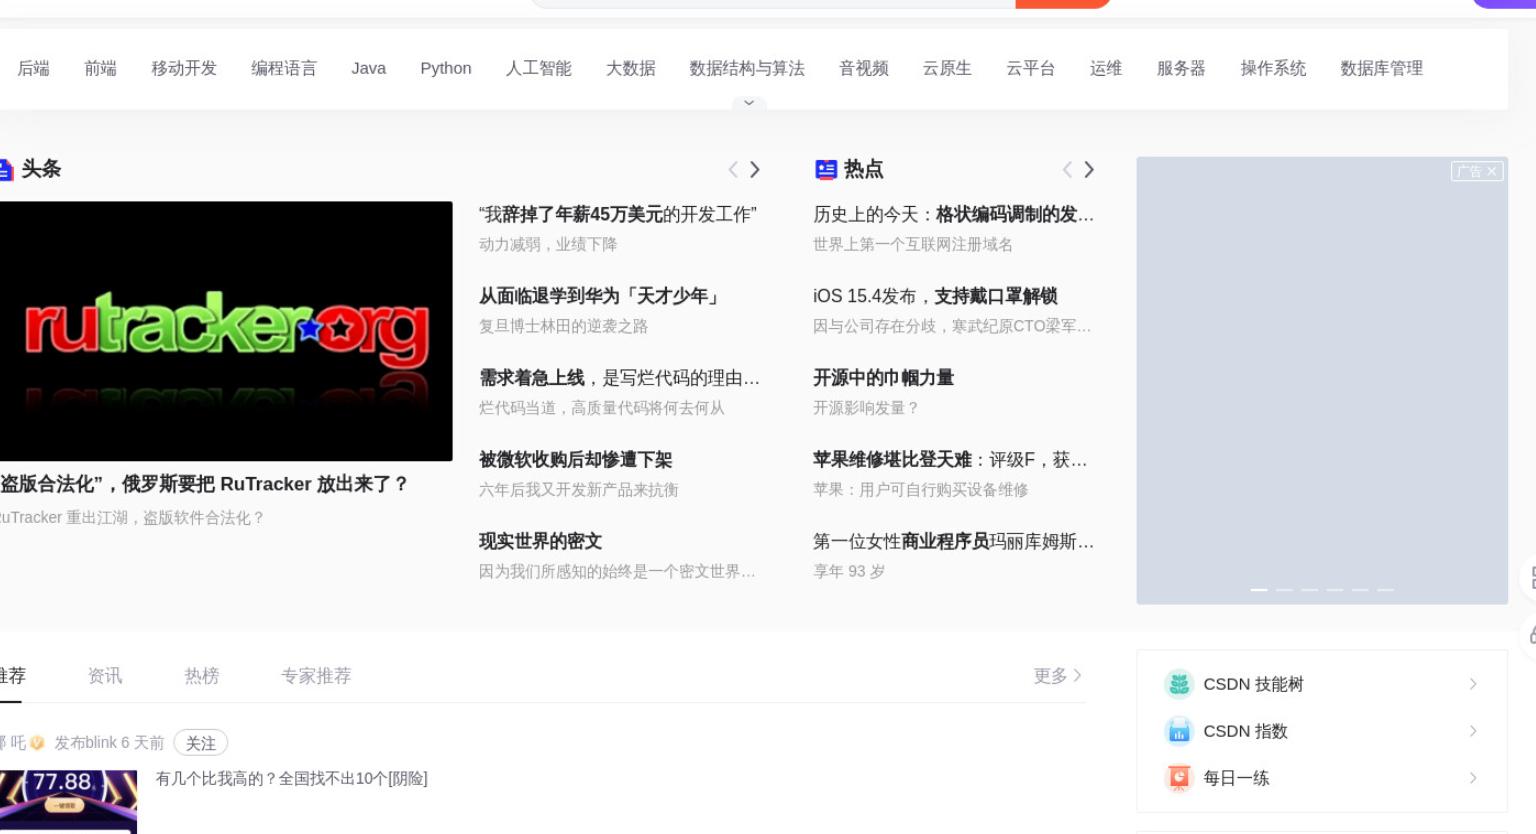The image size is (1536, 834).
Task: Click the 每日一练 red icon
Action: click(1180, 778)
